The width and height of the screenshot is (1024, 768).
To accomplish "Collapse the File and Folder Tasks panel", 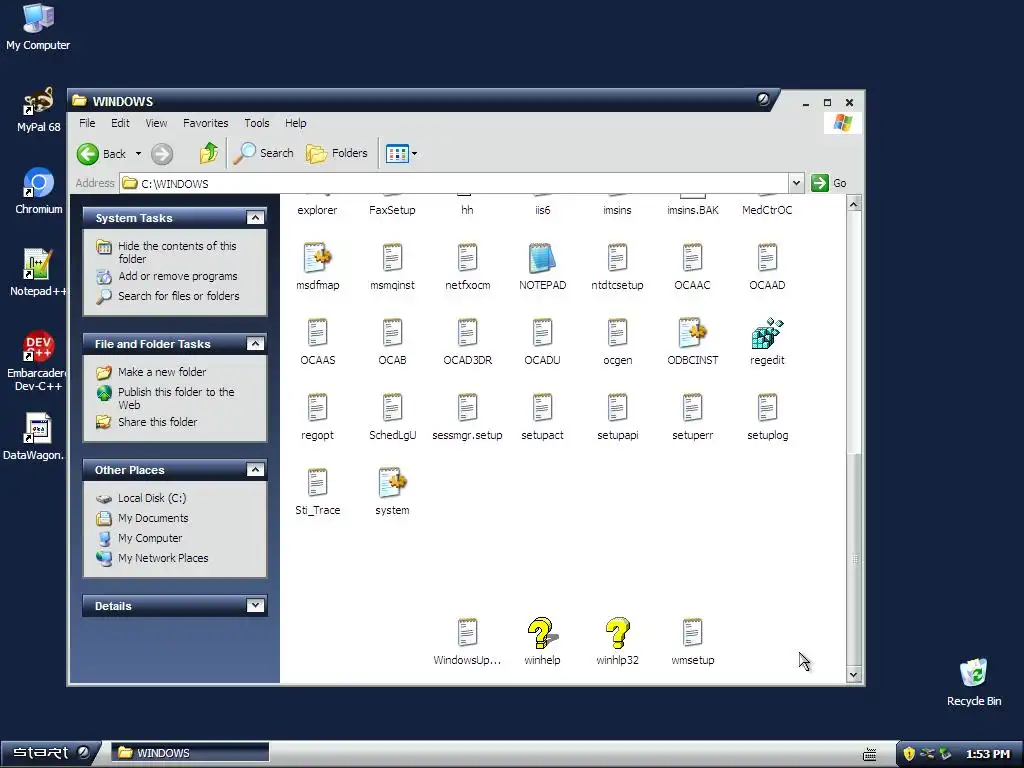I will [x=255, y=344].
